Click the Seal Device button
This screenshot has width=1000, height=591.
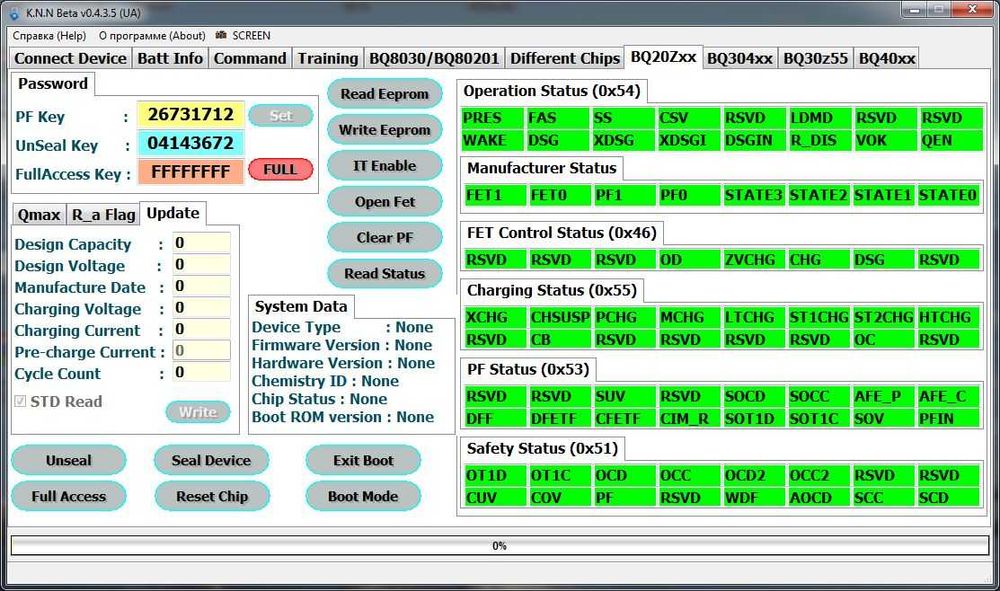(211, 460)
